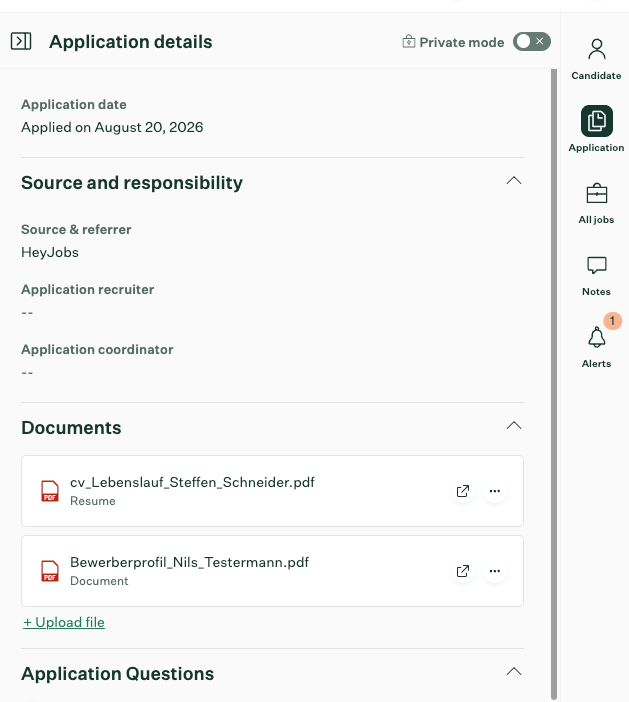Click the Application recruiter empty value
The height and width of the screenshot is (702, 629).
point(27,312)
